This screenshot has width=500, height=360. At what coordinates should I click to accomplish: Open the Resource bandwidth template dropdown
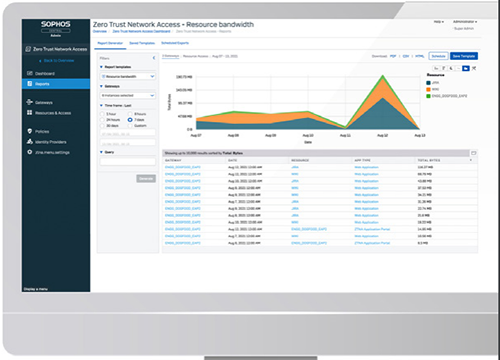(128, 76)
